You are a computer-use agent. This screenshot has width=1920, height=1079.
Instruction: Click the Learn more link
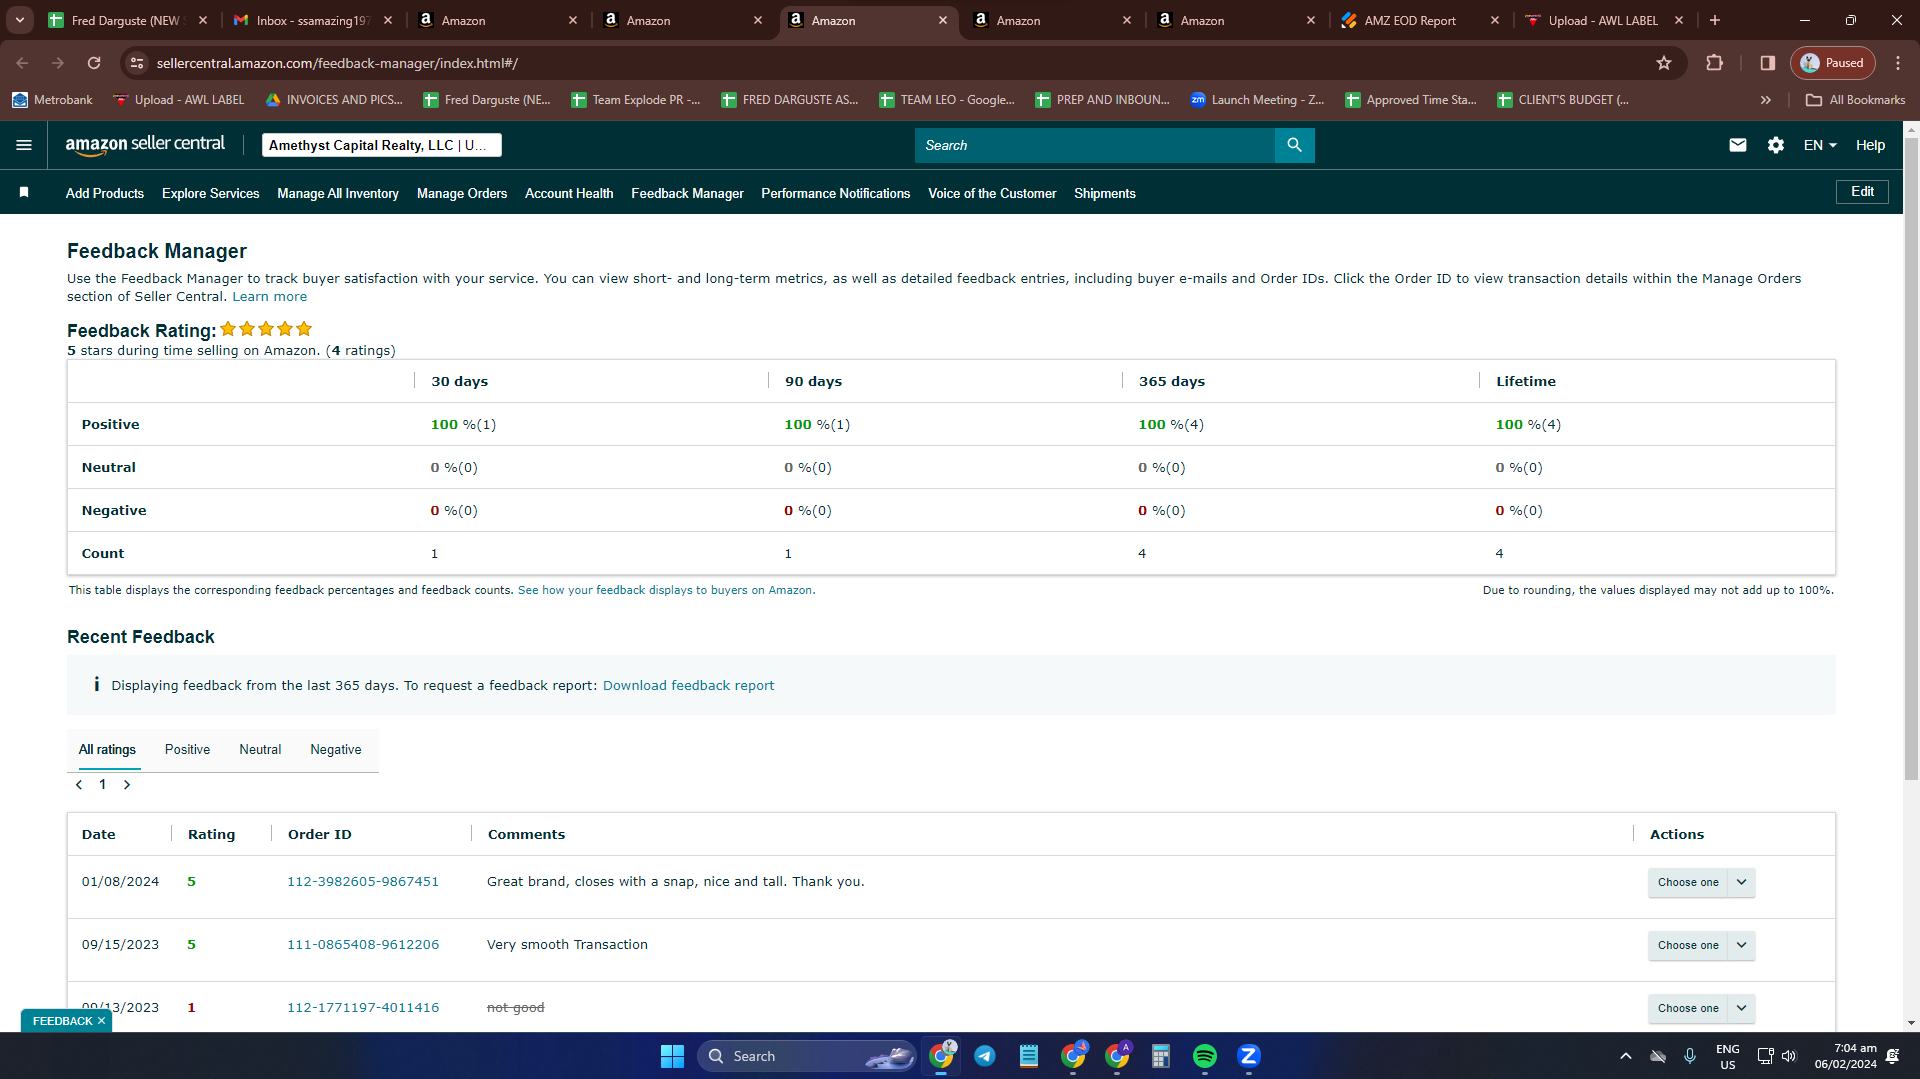[270, 297]
